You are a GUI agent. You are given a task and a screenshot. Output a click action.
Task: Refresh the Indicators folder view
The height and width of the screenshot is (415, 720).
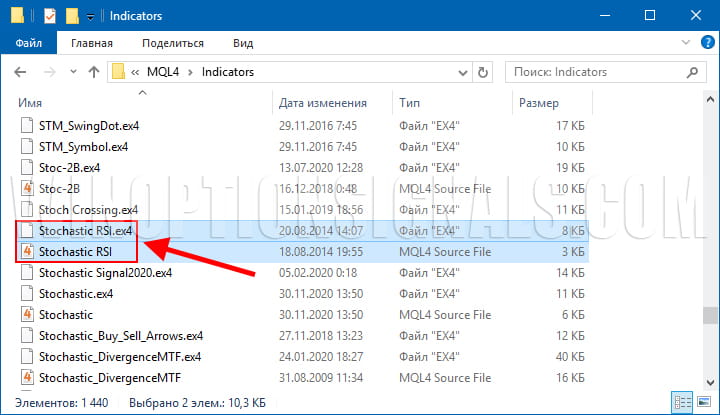[483, 72]
